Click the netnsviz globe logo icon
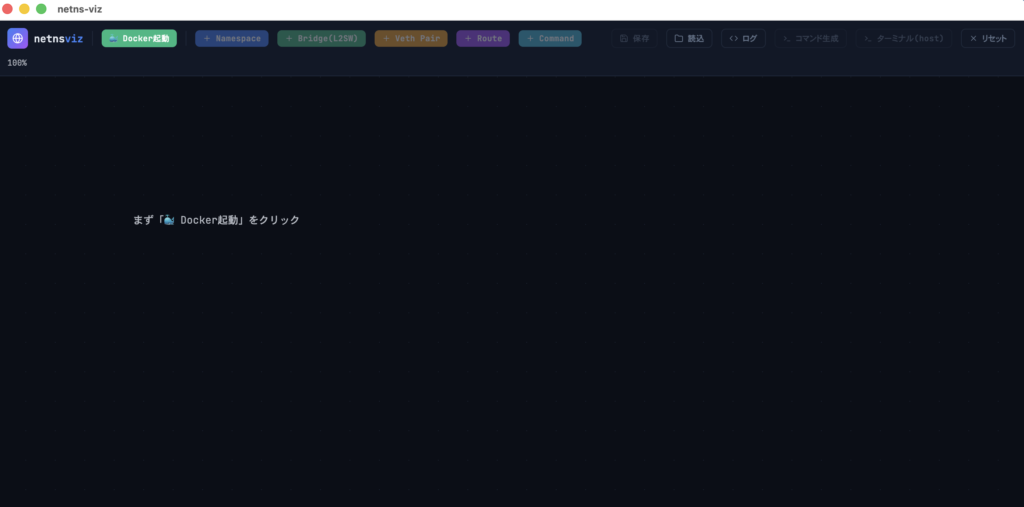This screenshot has width=1024, height=507. coord(18,38)
